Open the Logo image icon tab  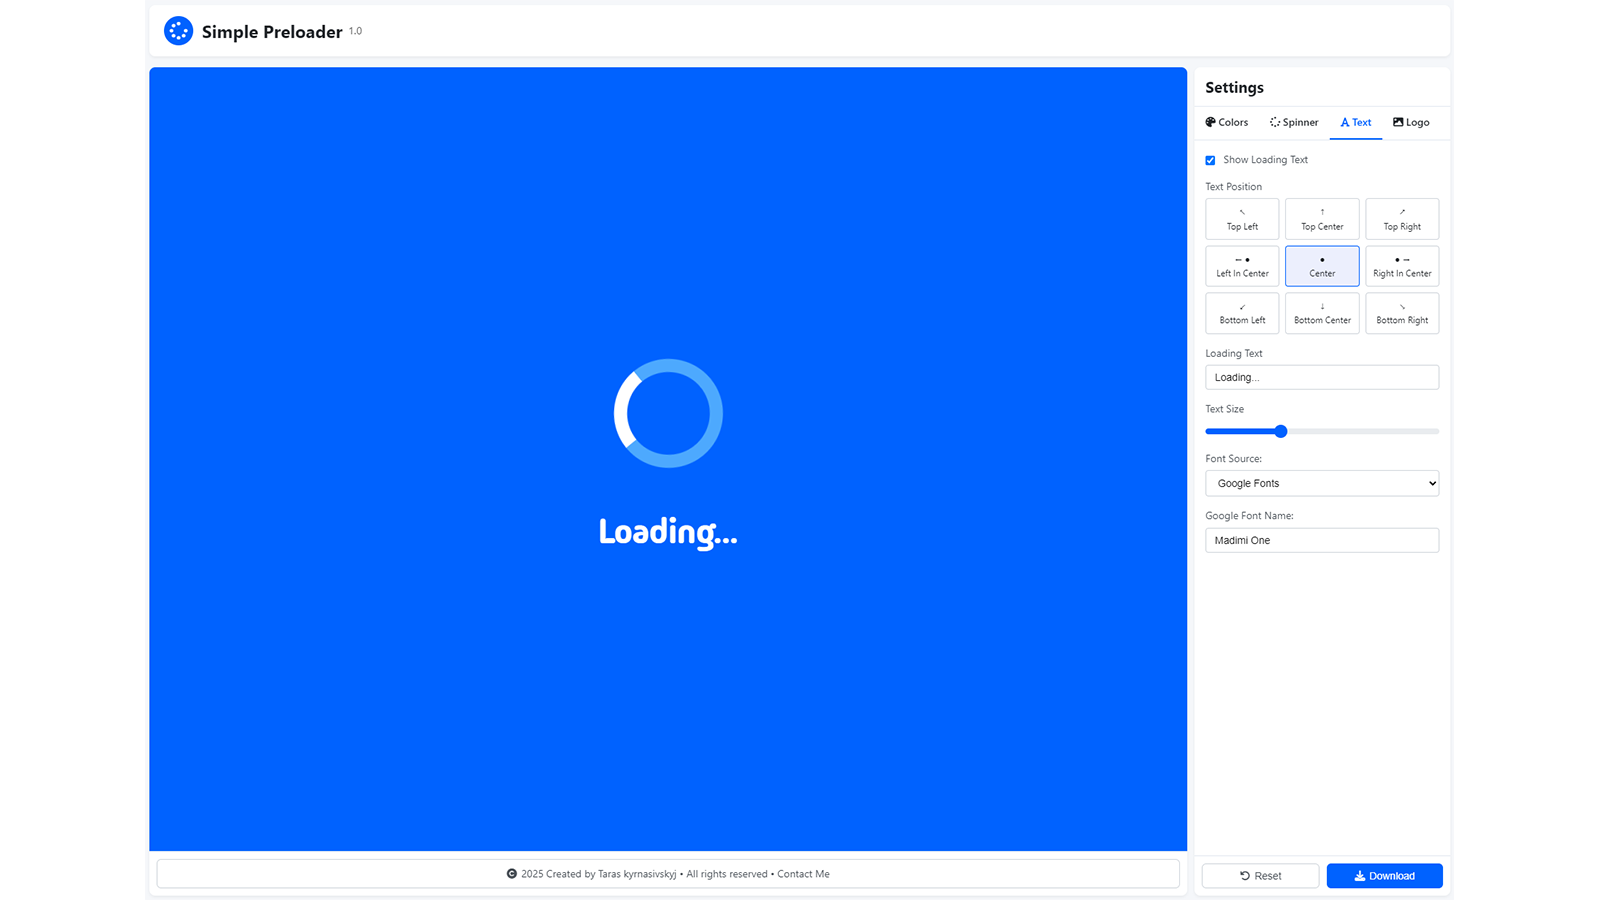pos(1396,122)
